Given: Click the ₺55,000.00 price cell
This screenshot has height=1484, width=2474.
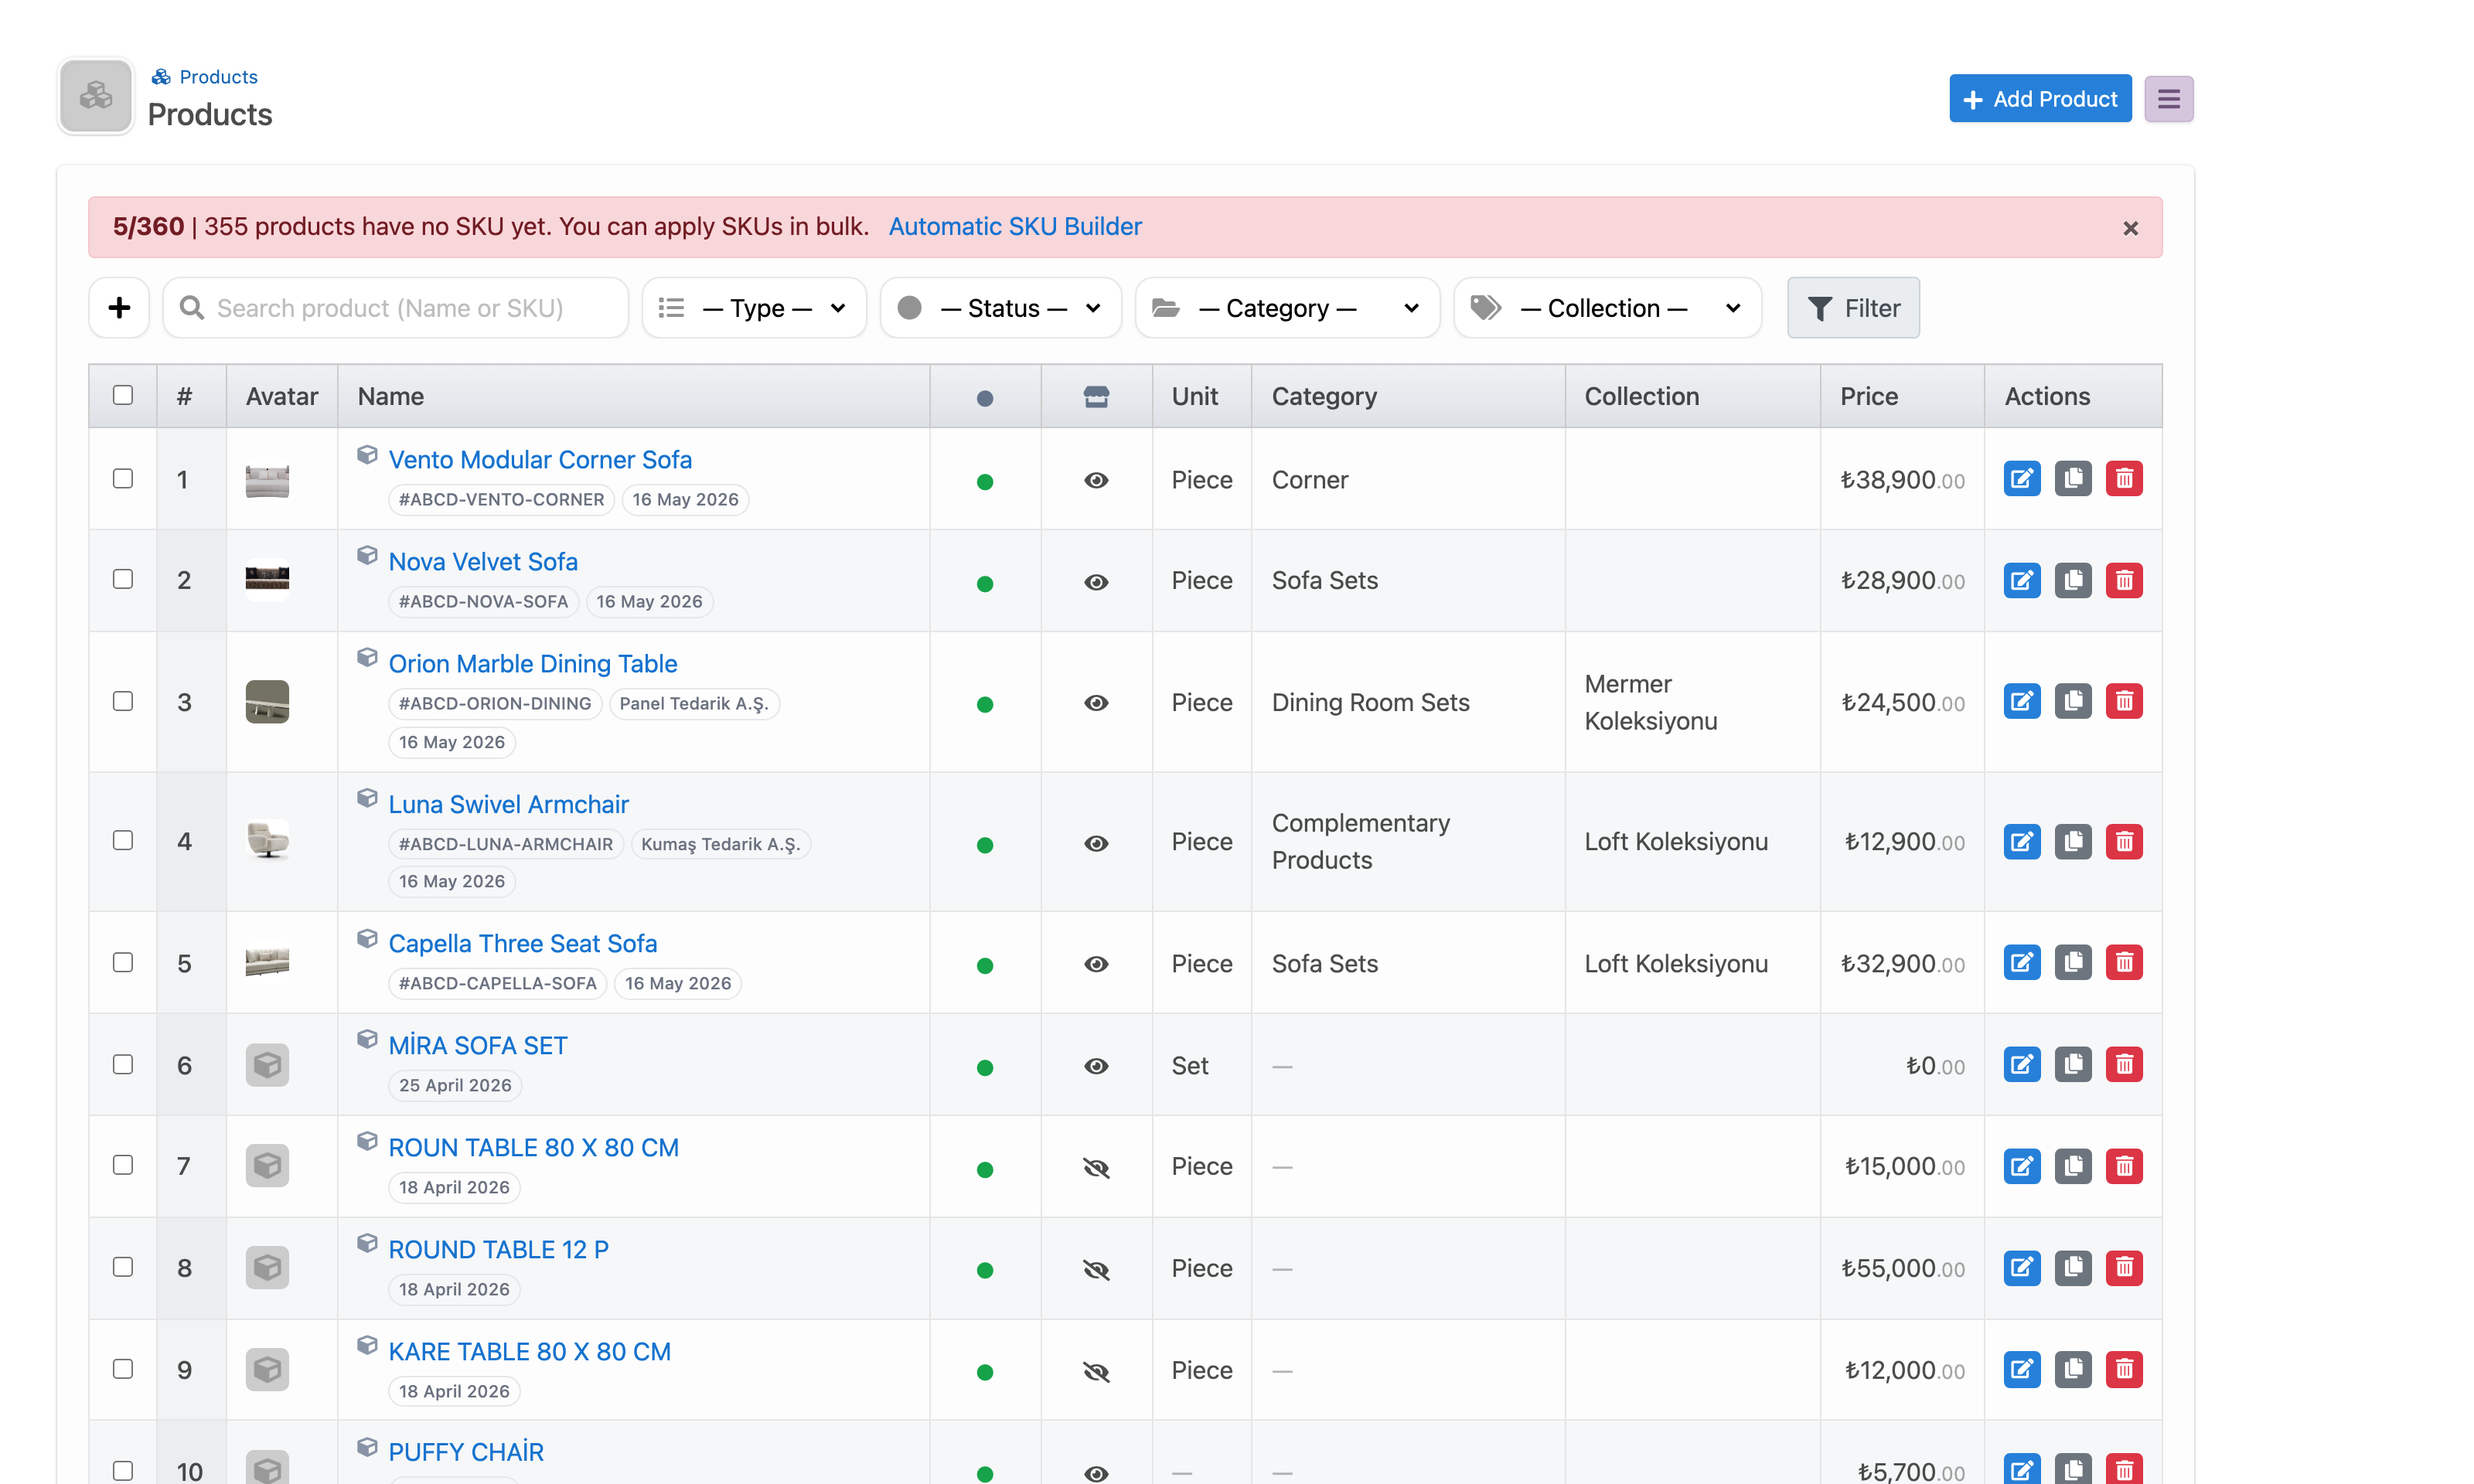Looking at the screenshot, I should tap(1902, 1269).
